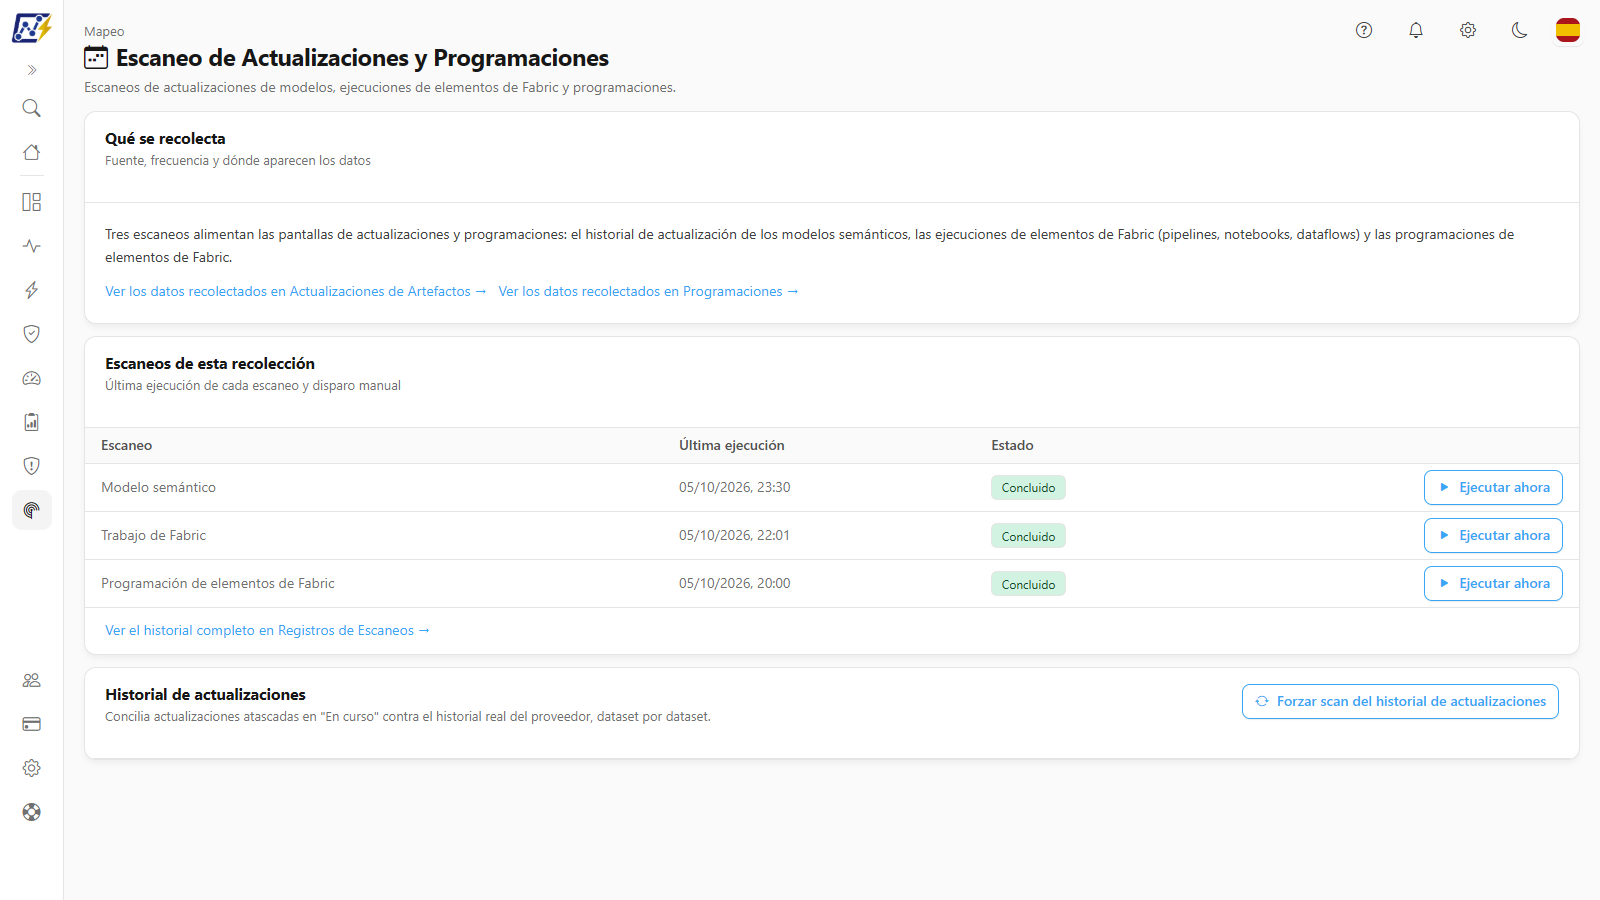
Task: Toggle dark mode with the moon icon
Action: (x=1520, y=30)
